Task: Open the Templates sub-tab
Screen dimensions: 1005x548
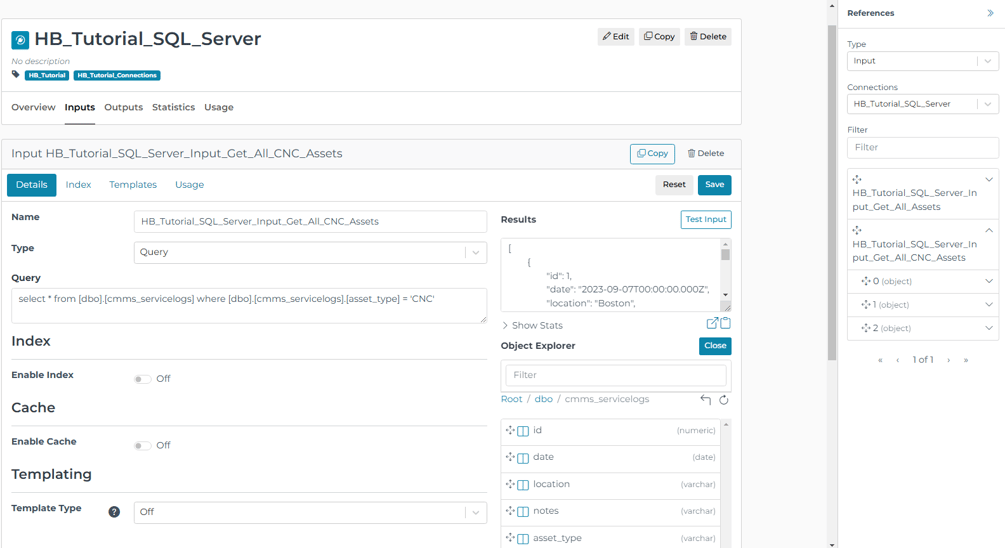Action: click(133, 185)
